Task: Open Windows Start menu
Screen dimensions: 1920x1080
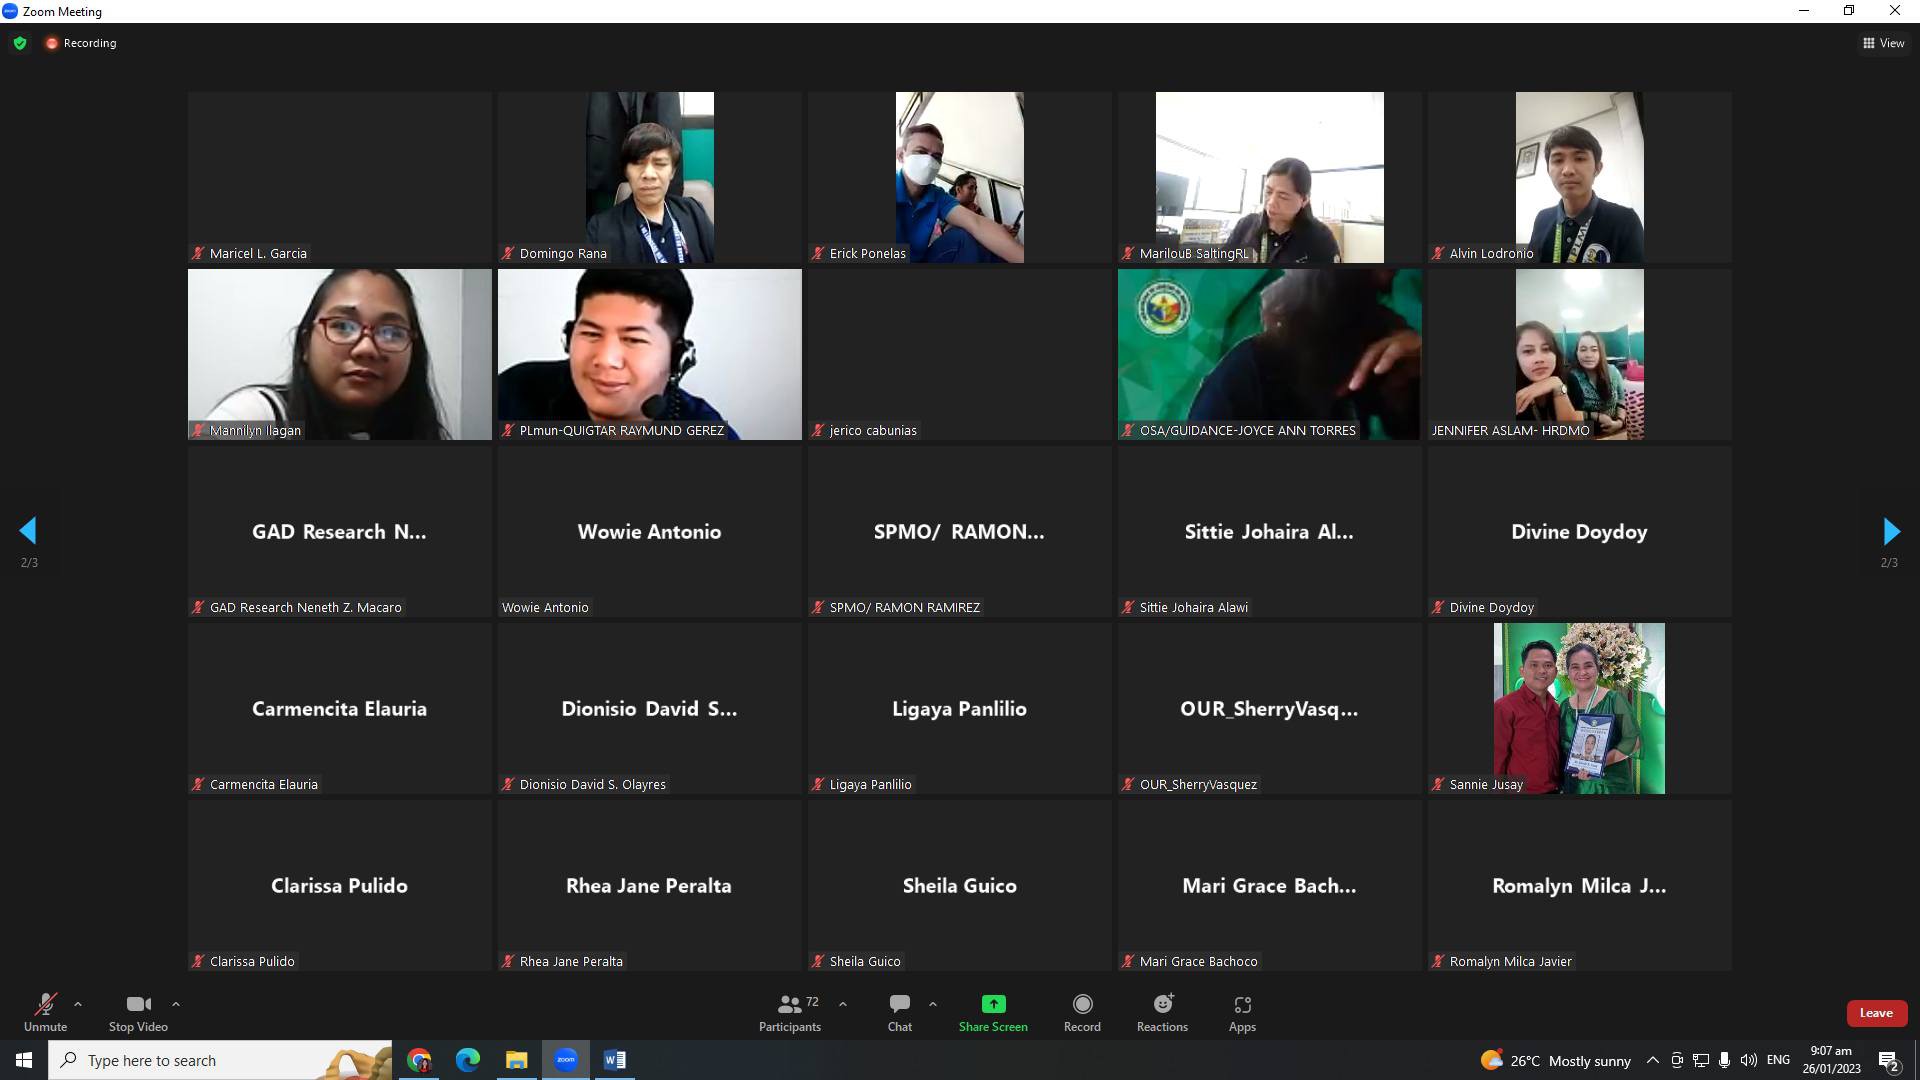Action: click(x=24, y=1060)
